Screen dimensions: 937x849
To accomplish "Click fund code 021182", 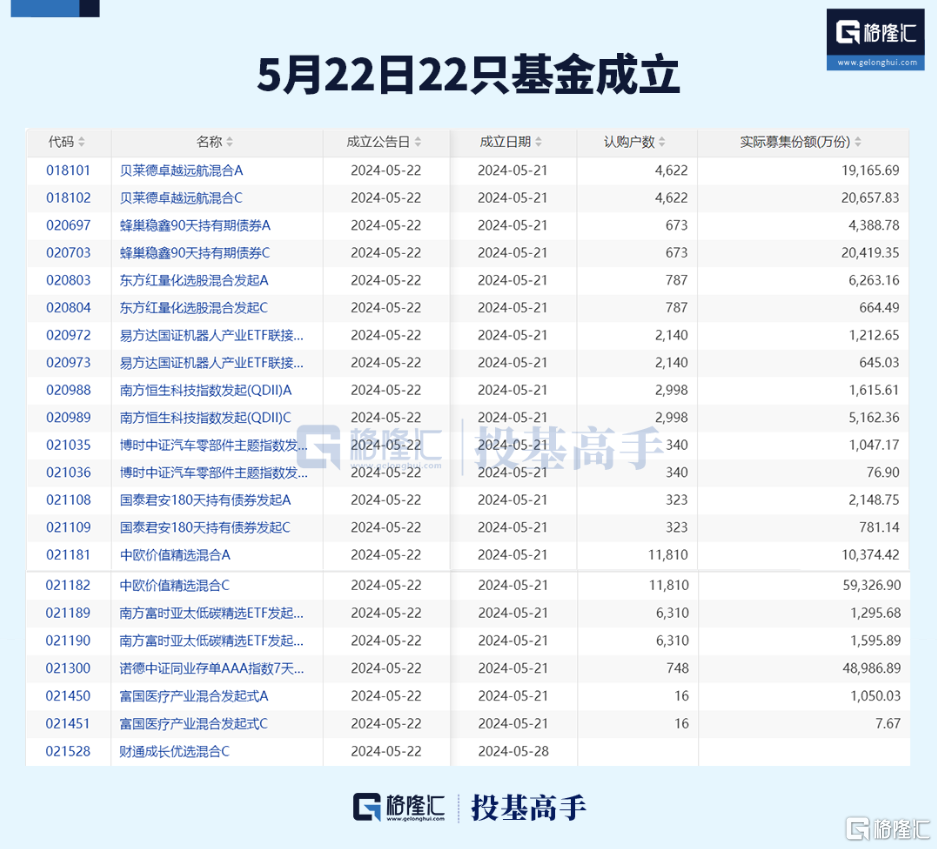I will coord(68,586).
